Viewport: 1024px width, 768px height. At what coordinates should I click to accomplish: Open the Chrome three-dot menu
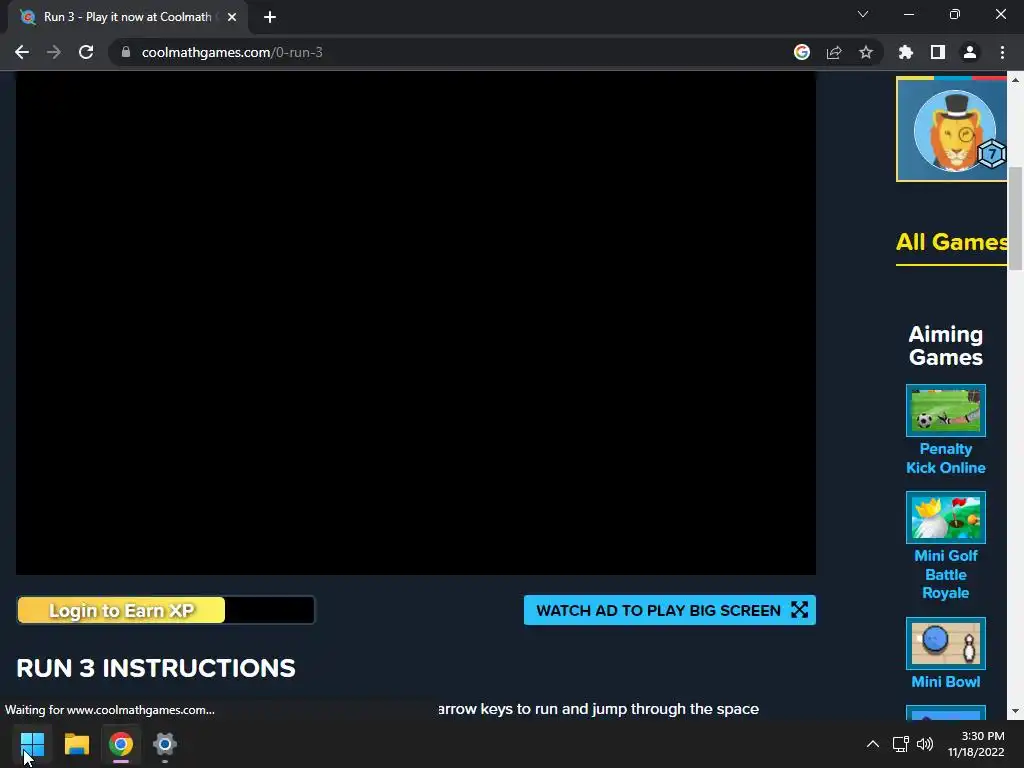point(1002,52)
